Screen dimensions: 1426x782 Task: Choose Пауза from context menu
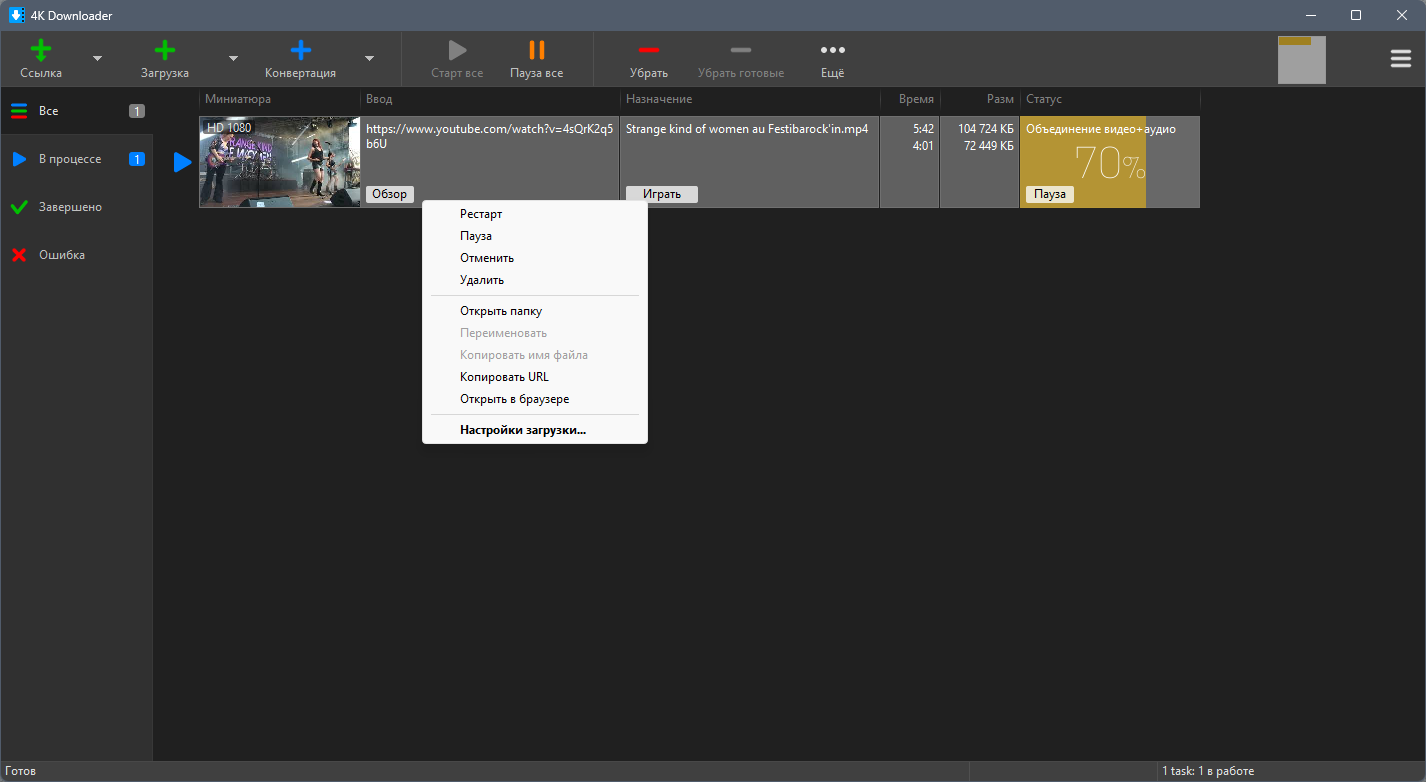[535, 236]
